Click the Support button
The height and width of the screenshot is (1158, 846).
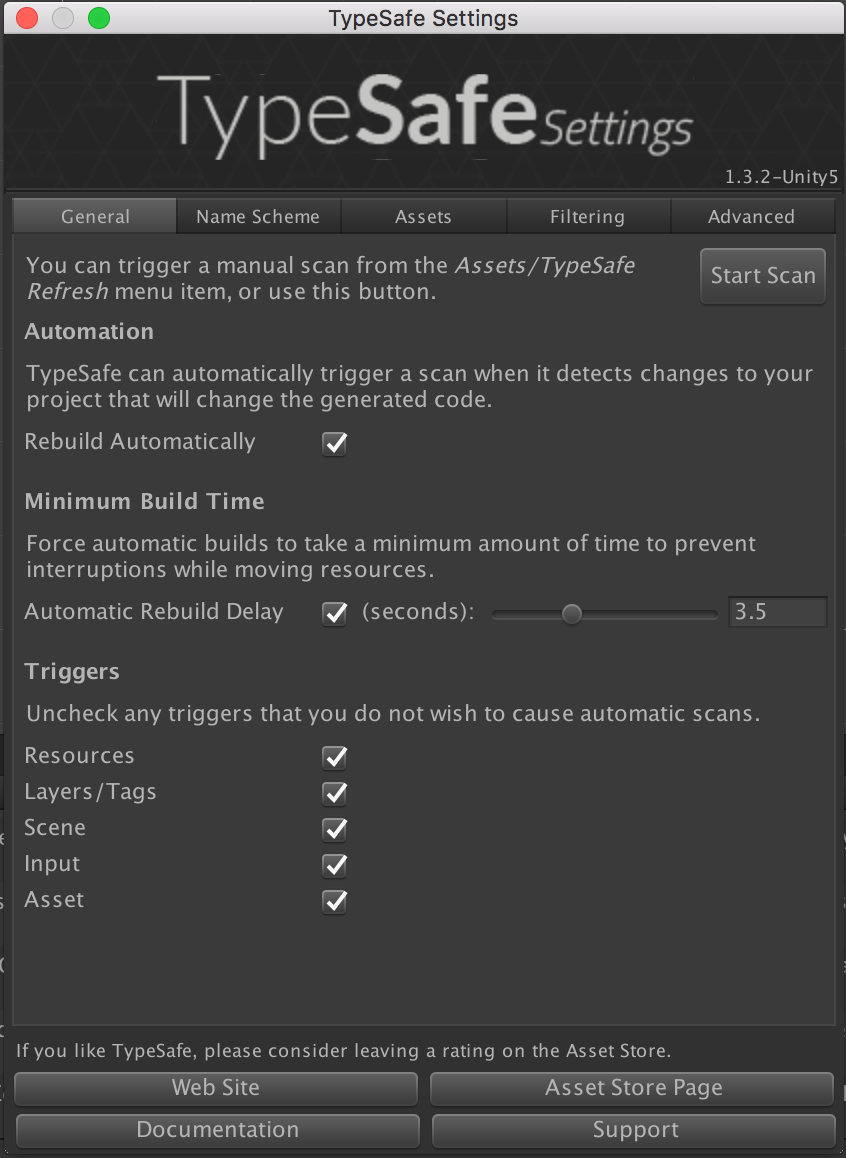(634, 1130)
